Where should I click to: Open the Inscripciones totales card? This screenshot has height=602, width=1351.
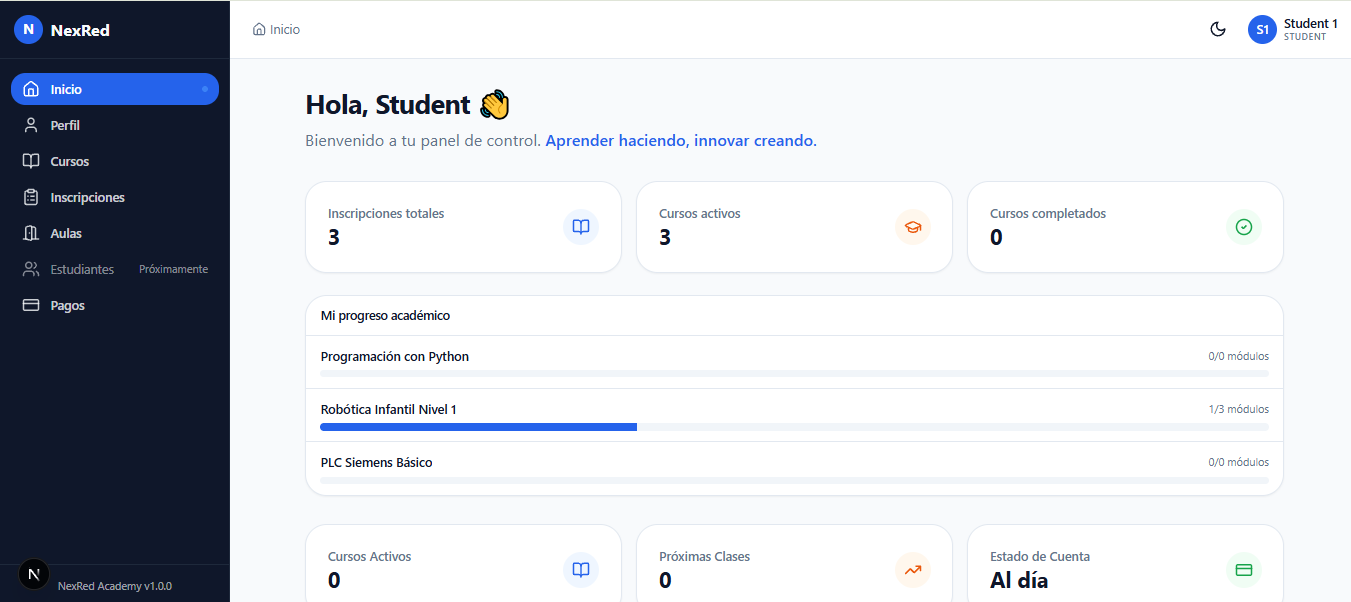coord(463,227)
